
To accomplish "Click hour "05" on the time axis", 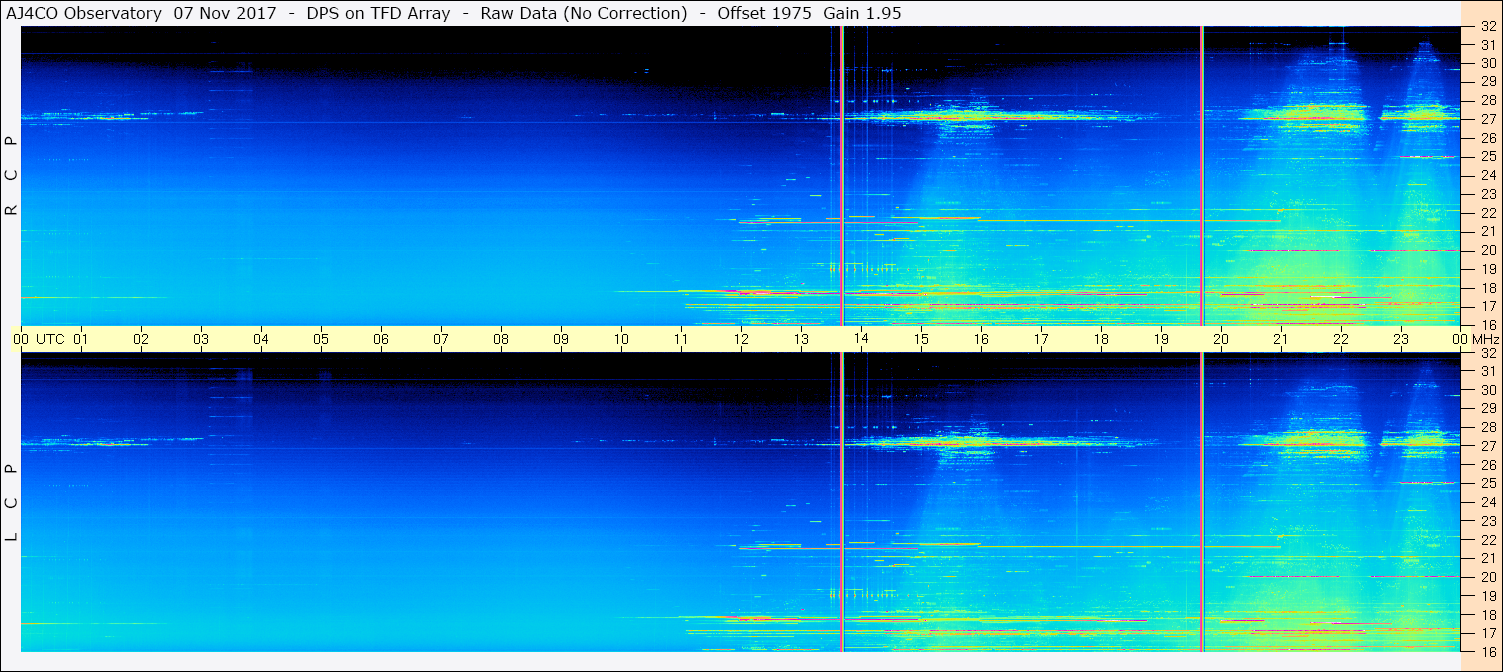I will pos(321,339).
